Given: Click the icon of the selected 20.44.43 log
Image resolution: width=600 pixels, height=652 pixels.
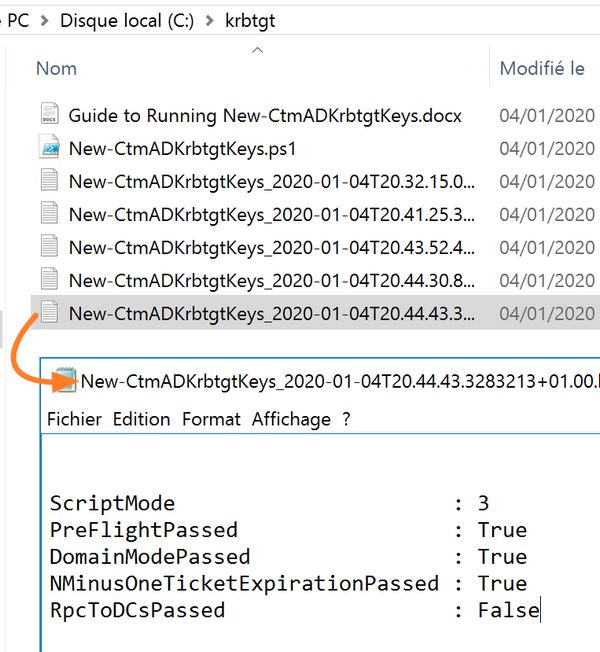Looking at the screenshot, I should click(x=49, y=313).
